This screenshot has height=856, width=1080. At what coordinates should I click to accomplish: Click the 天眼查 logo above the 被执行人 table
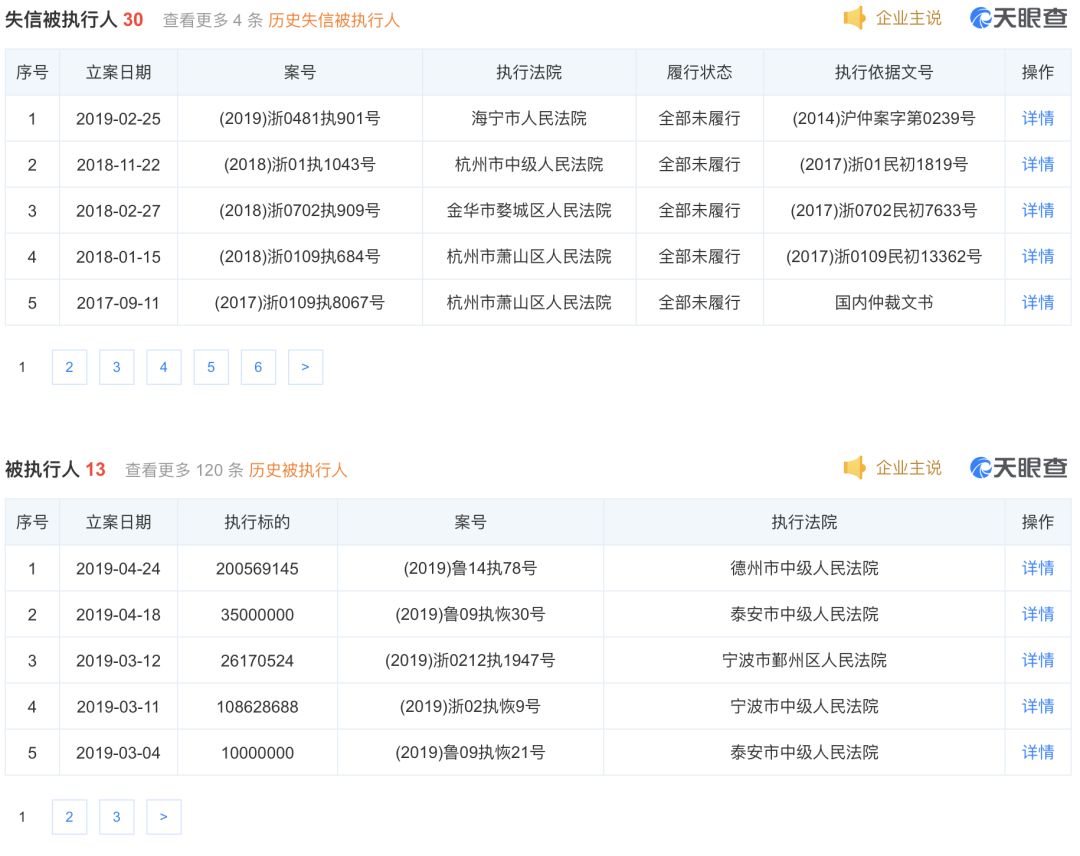tap(1018, 468)
